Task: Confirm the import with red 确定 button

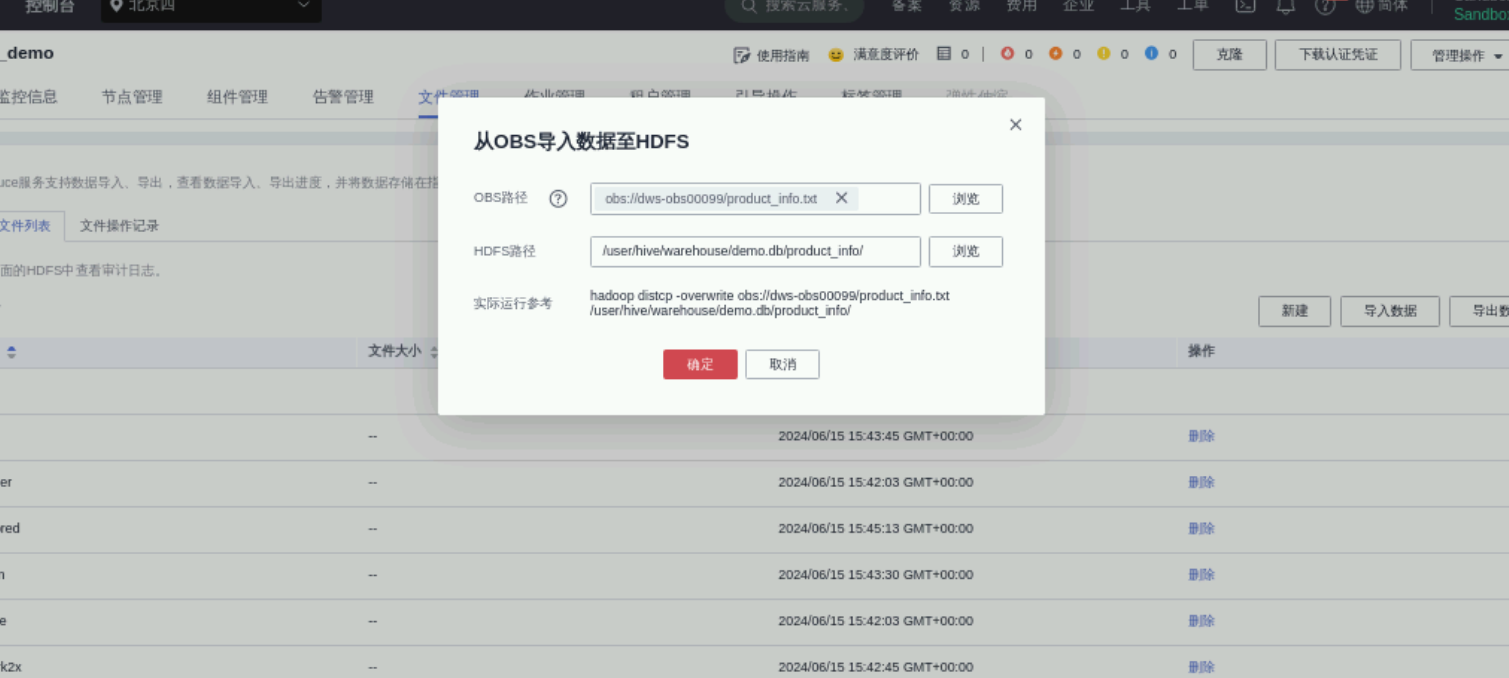Action: click(700, 364)
